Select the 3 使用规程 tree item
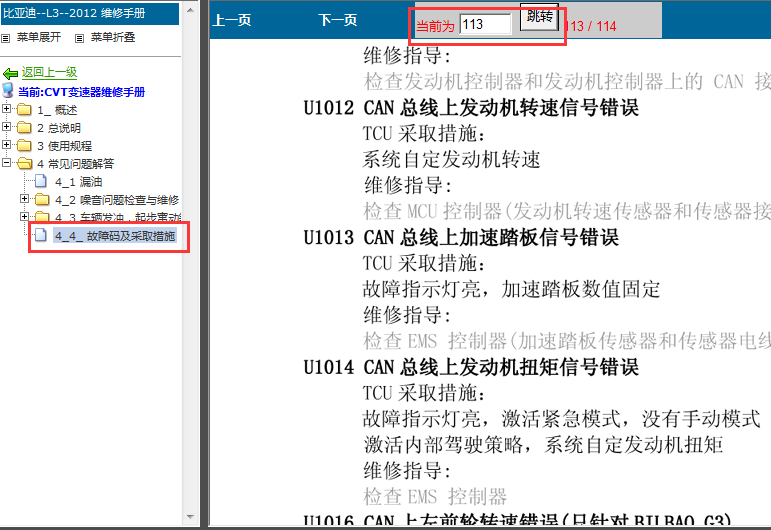This screenshot has width=771, height=530. tap(64, 146)
